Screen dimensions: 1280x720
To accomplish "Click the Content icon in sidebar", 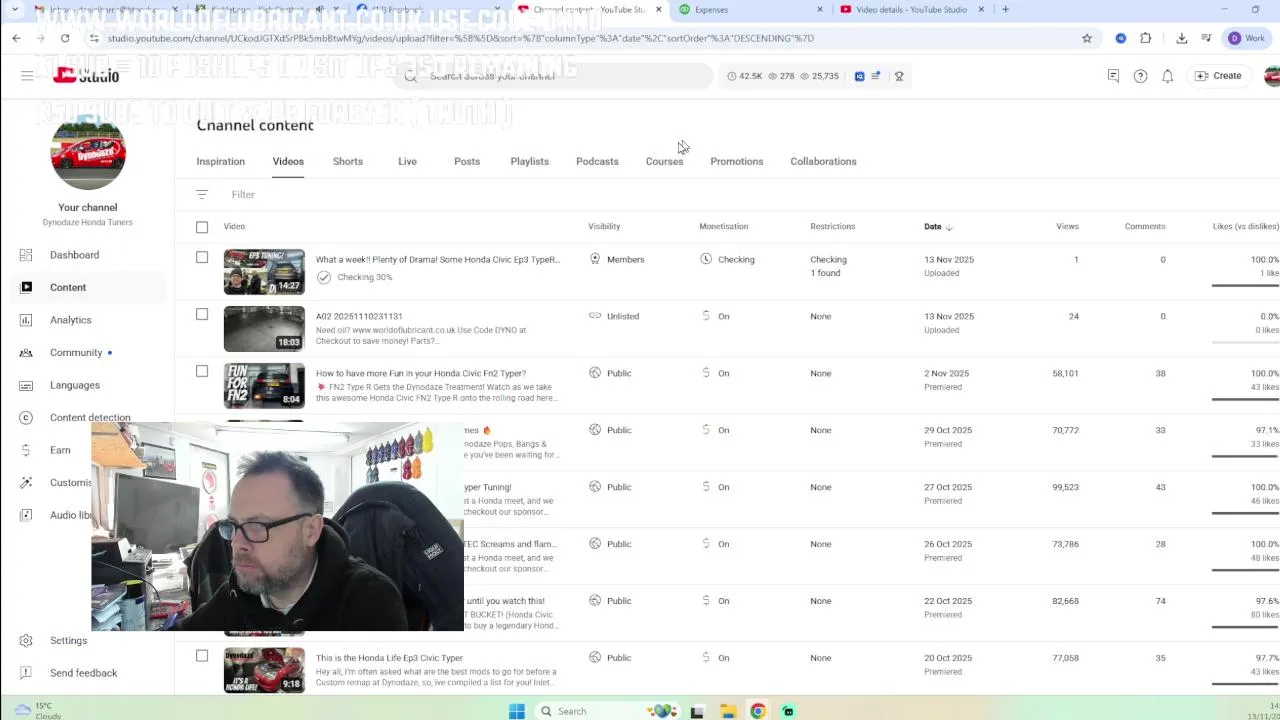I will coord(26,287).
